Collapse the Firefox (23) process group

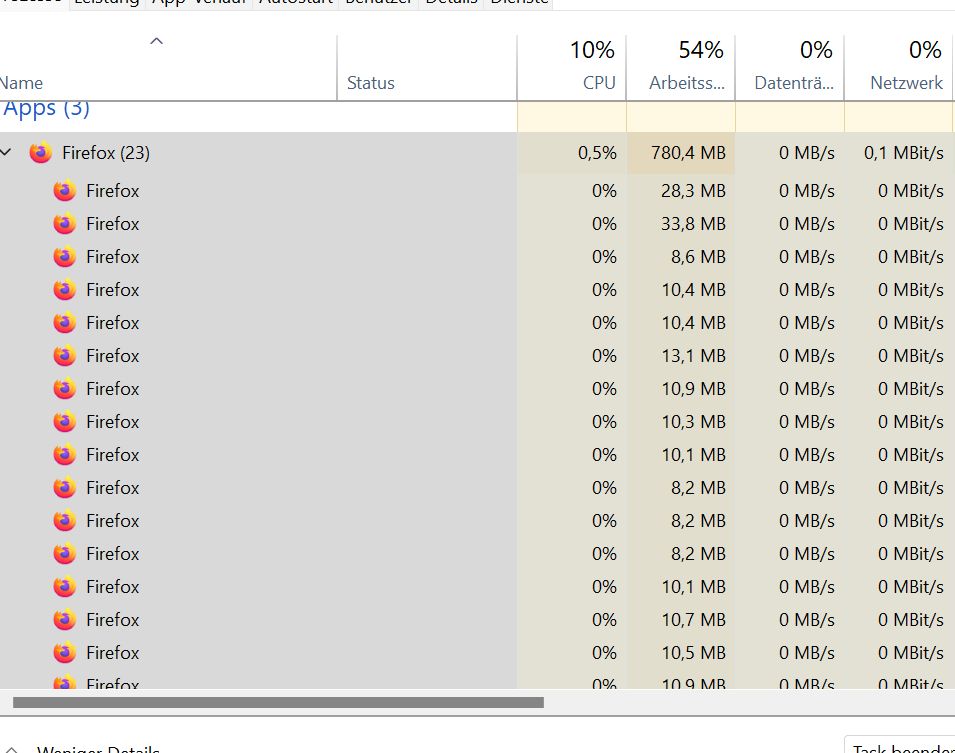click(x=6, y=152)
